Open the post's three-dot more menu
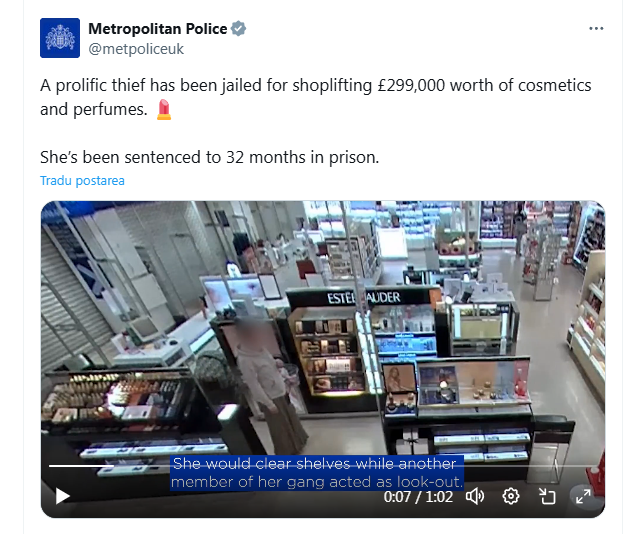Screen dimensions: 627x534 pos(596,28)
